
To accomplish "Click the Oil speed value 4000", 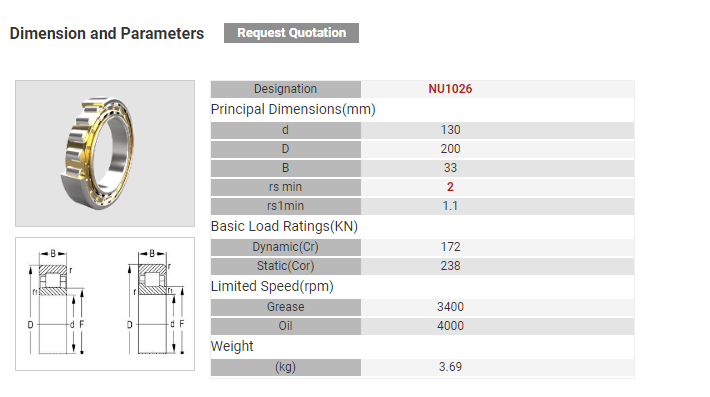I will 450,326.
